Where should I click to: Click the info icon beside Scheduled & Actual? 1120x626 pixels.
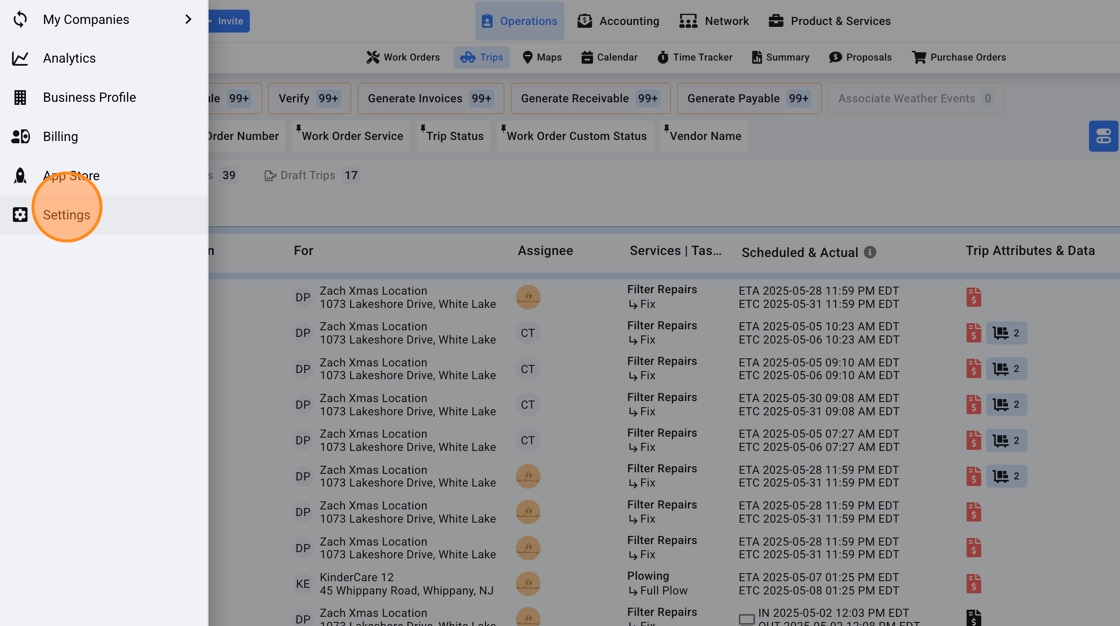click(870, 252)
